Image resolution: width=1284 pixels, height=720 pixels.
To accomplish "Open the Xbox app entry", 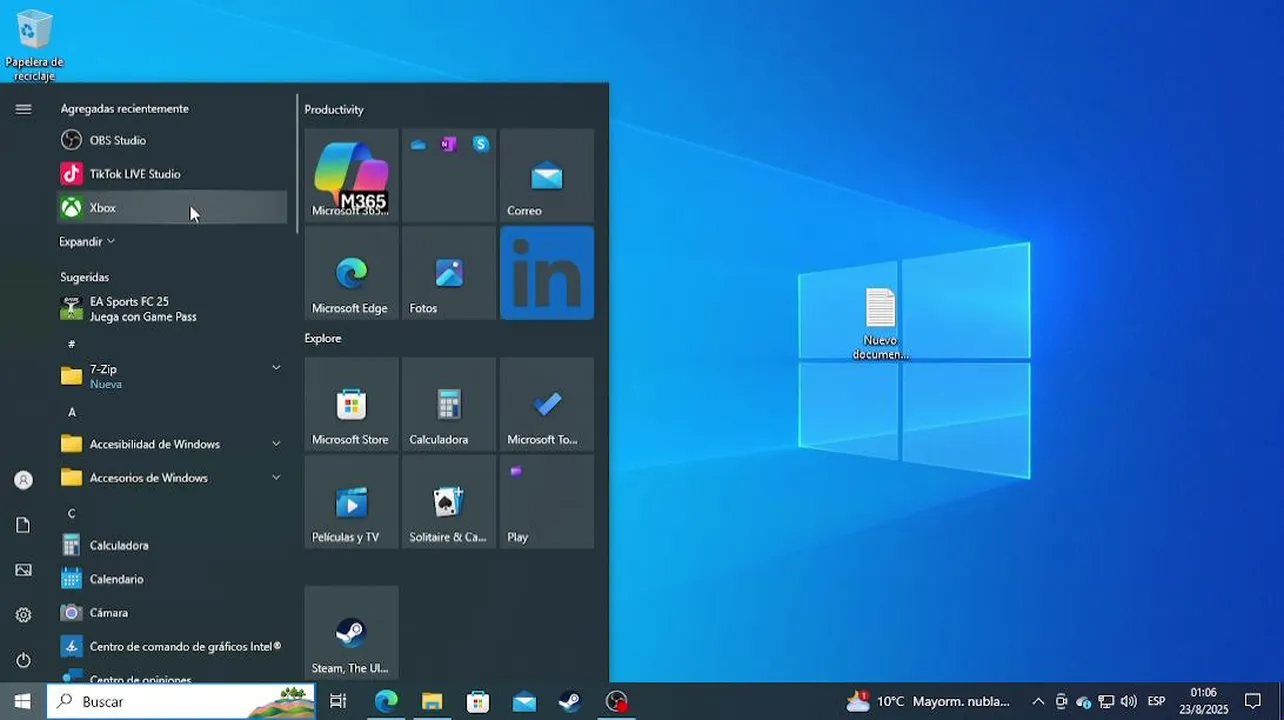I will point(172,208).
